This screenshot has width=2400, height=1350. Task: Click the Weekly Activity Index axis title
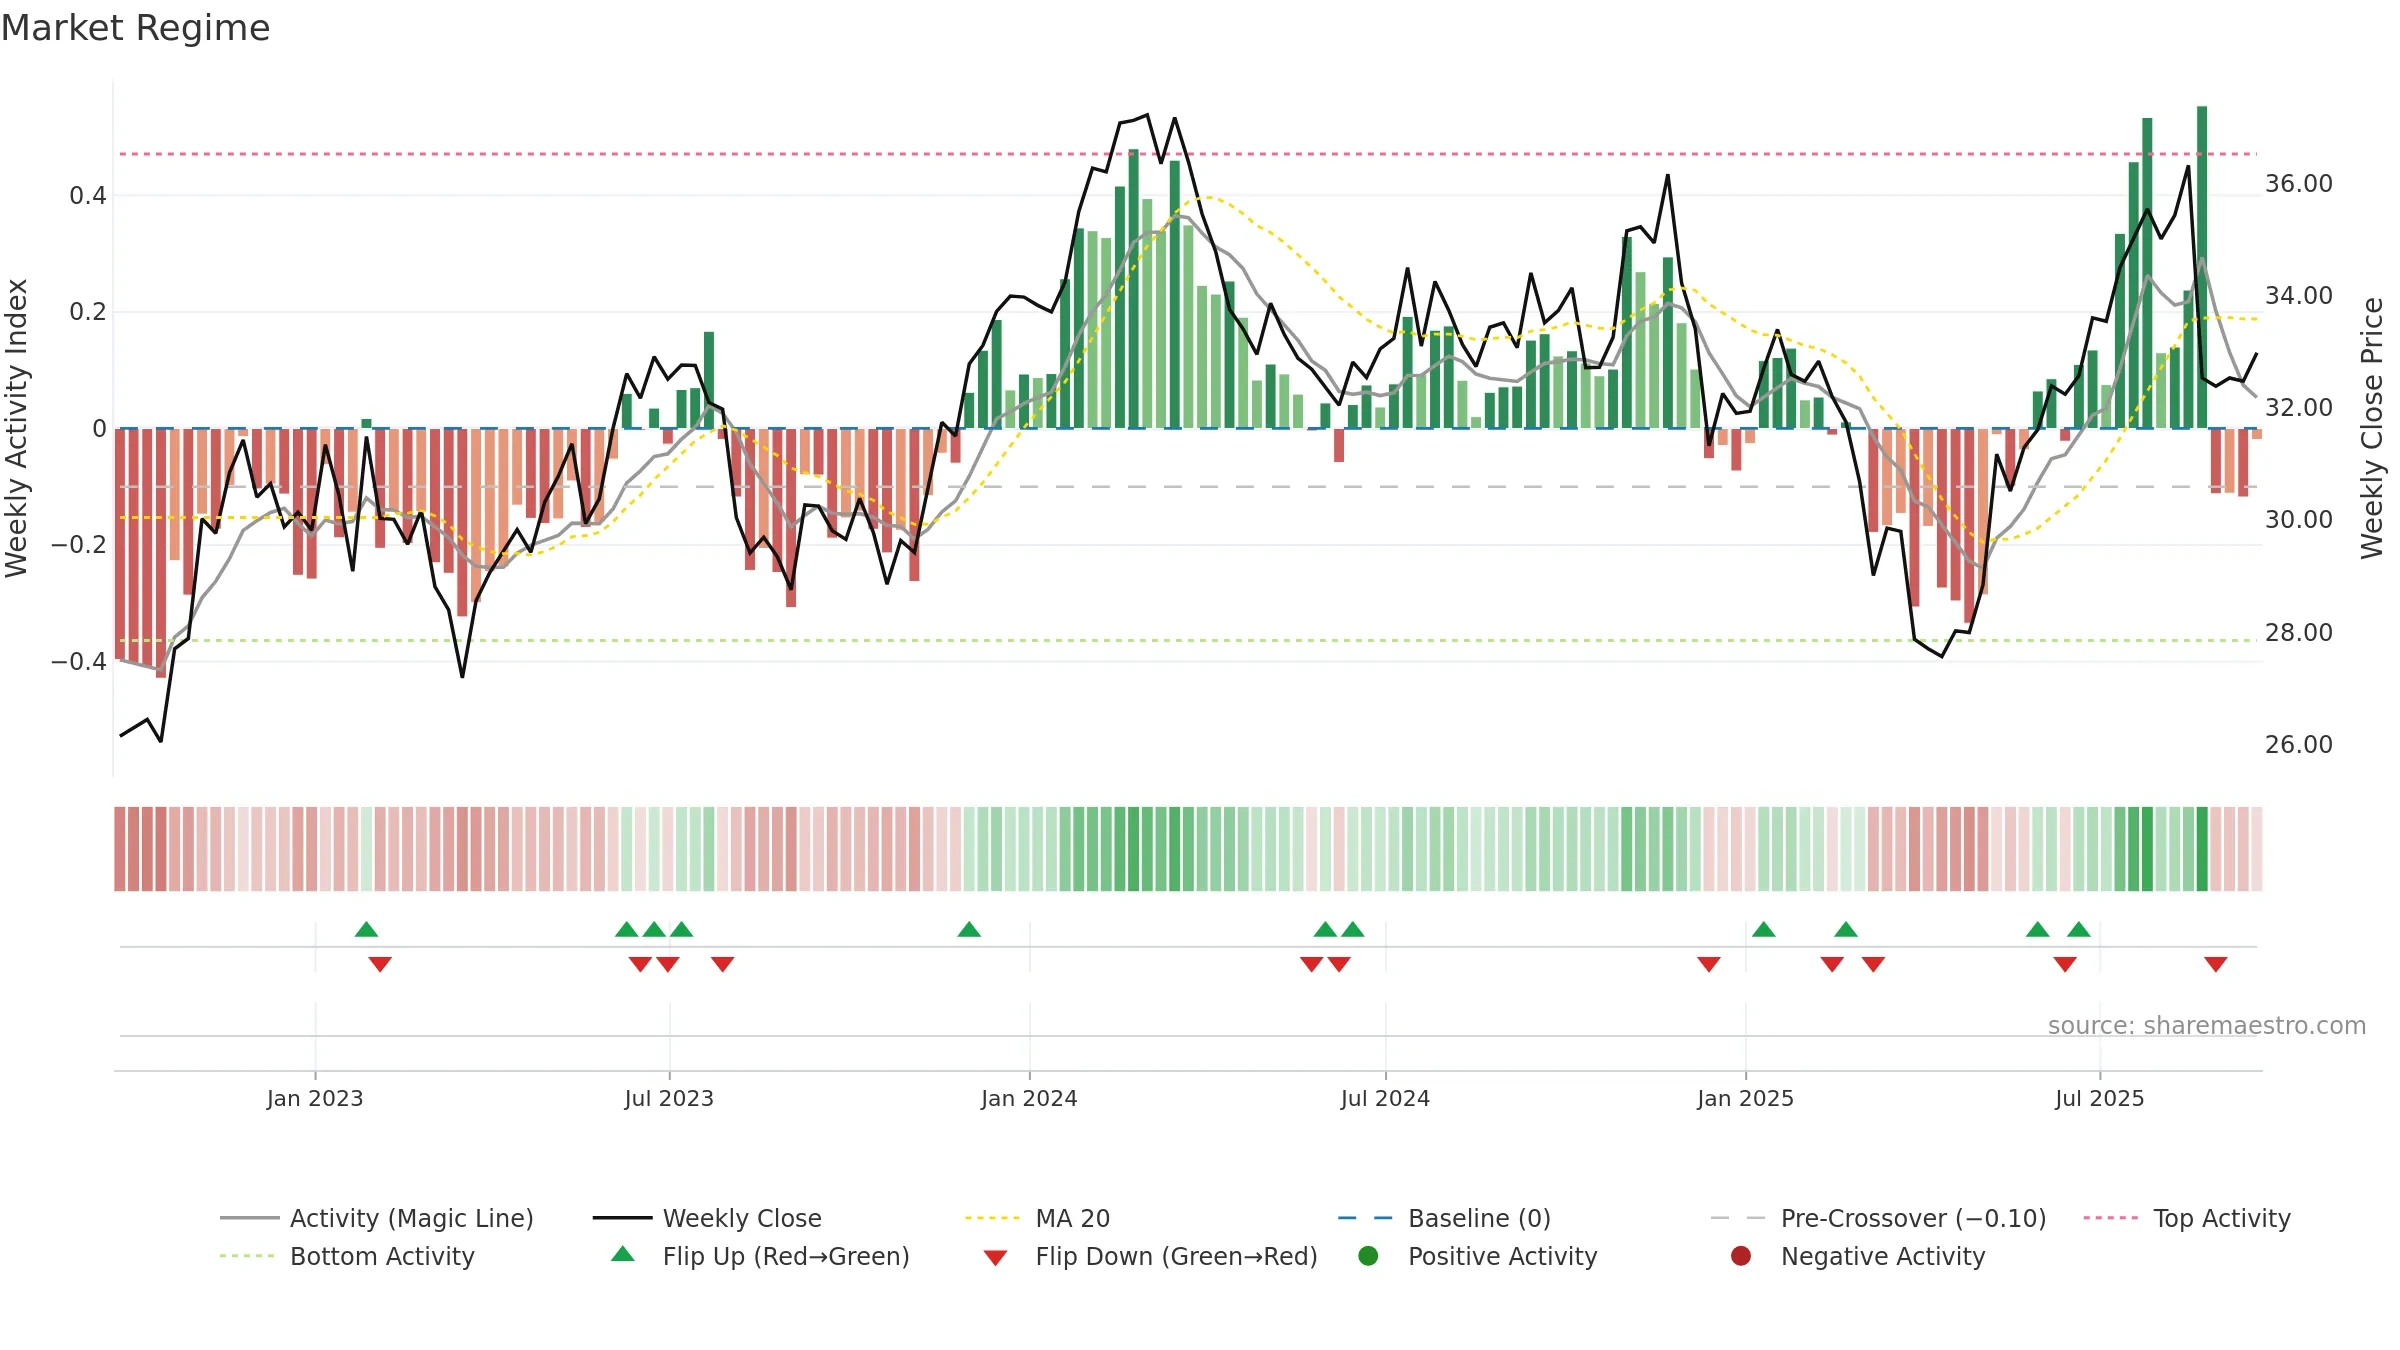(17, 428)
